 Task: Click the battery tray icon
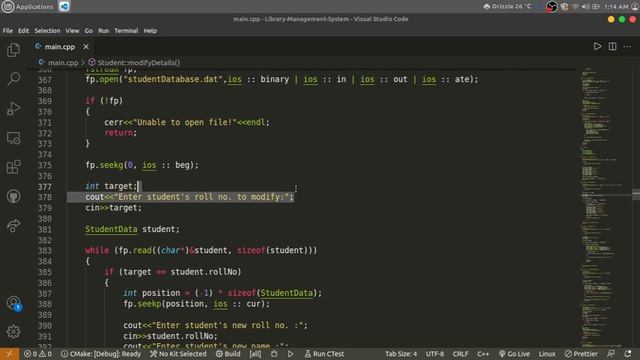[x=596, y=7]
